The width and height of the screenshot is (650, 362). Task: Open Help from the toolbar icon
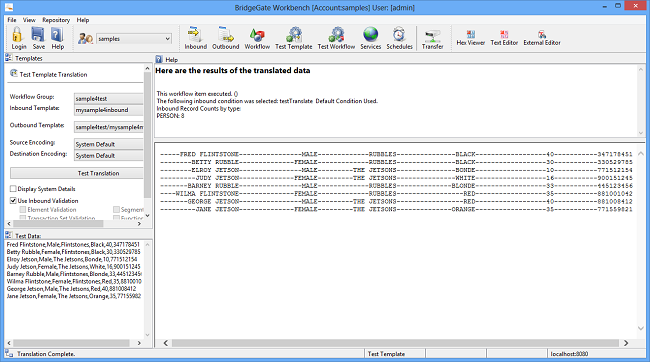coord(57,38)
